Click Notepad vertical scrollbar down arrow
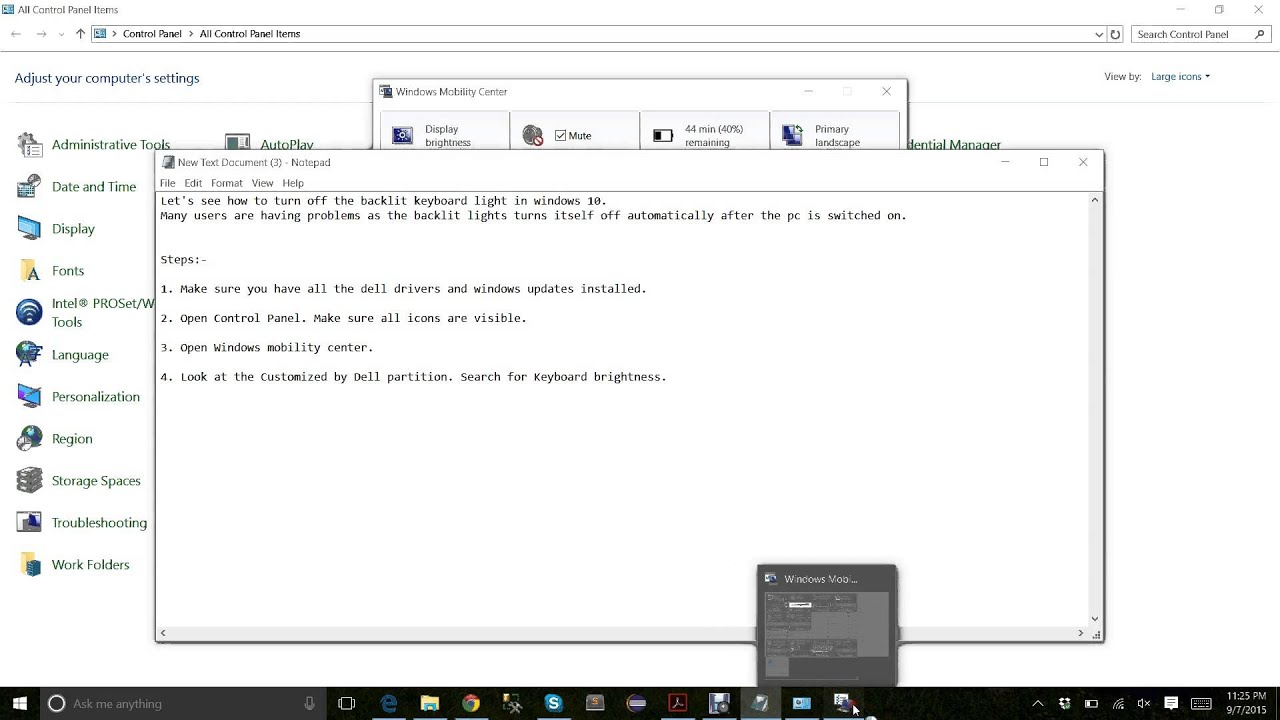 click(x=1094, y=619)
